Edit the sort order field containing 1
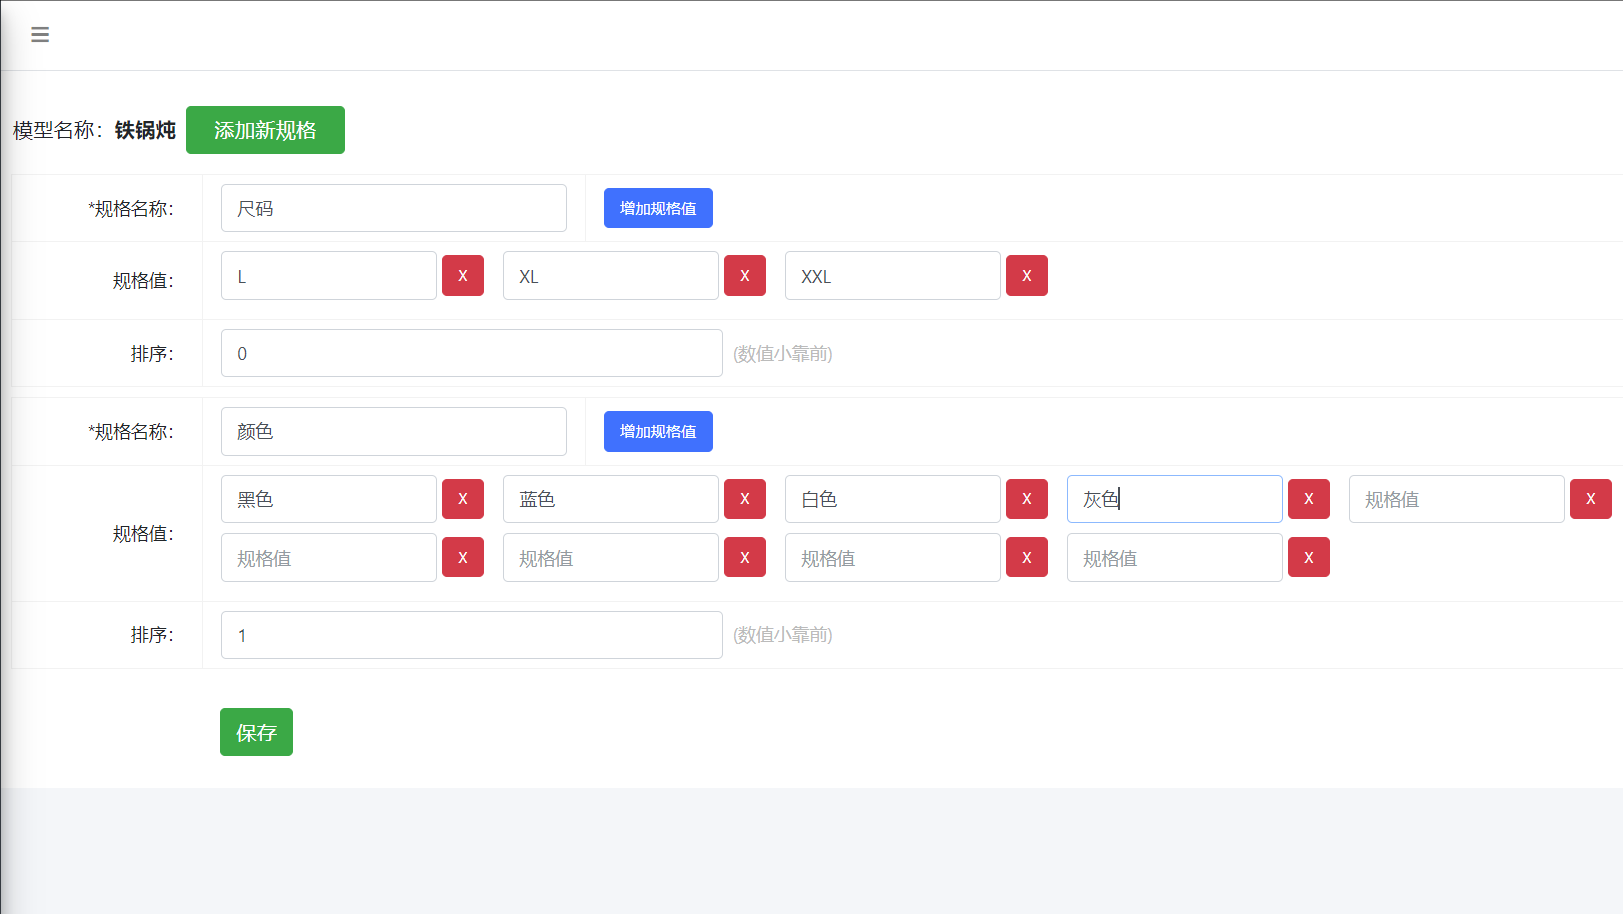 click(x=471, y=635)
